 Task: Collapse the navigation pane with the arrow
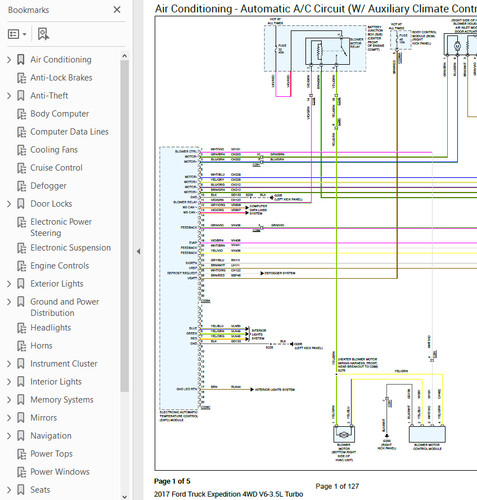pos(138,252)
